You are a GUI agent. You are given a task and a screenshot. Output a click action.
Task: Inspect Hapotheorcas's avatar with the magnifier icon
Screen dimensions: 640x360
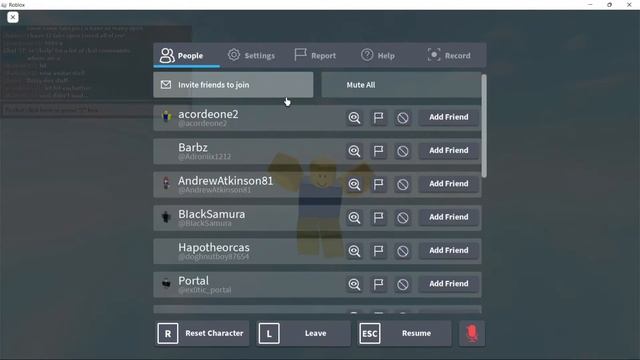[x=354, y=251]
